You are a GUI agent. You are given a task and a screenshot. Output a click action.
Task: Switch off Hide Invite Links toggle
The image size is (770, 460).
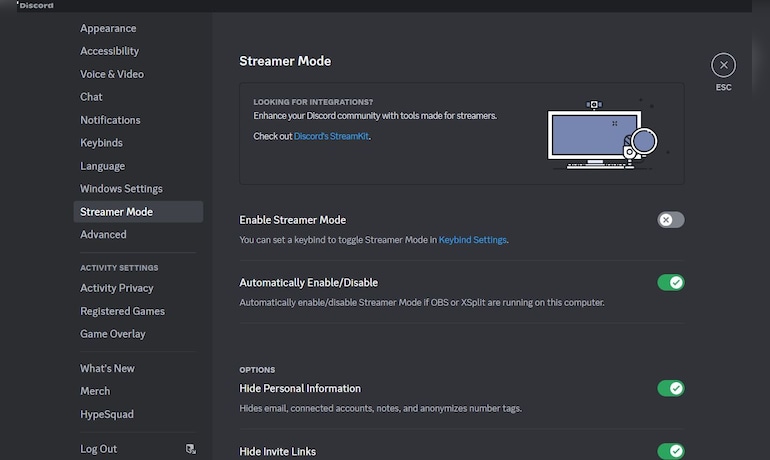tap(670, 451)
